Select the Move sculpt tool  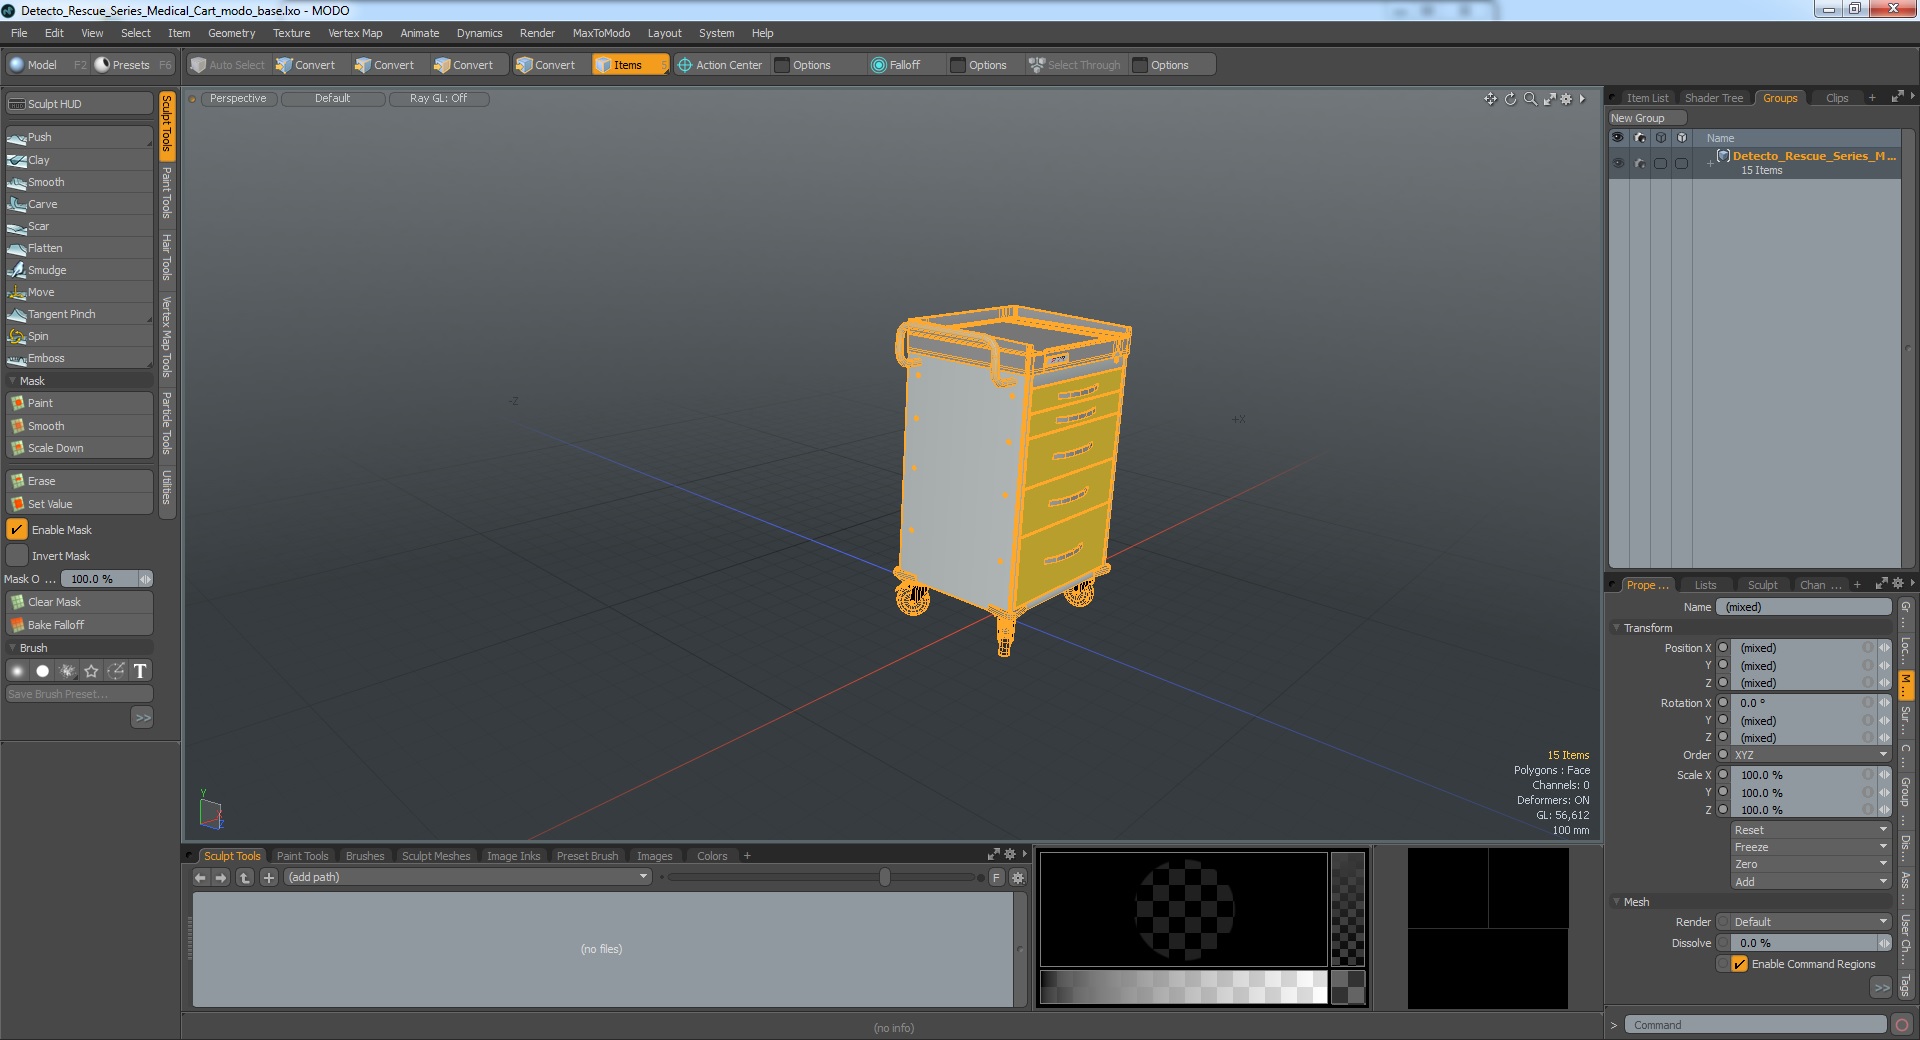click(79, 292)
